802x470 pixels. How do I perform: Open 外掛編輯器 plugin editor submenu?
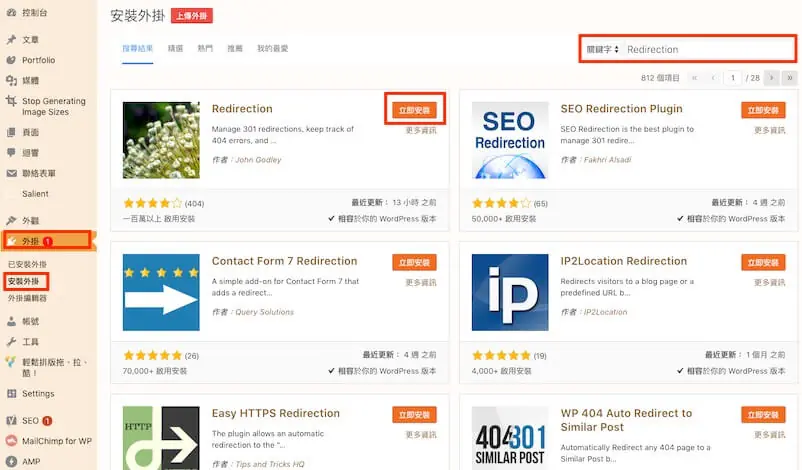(27, 298)
